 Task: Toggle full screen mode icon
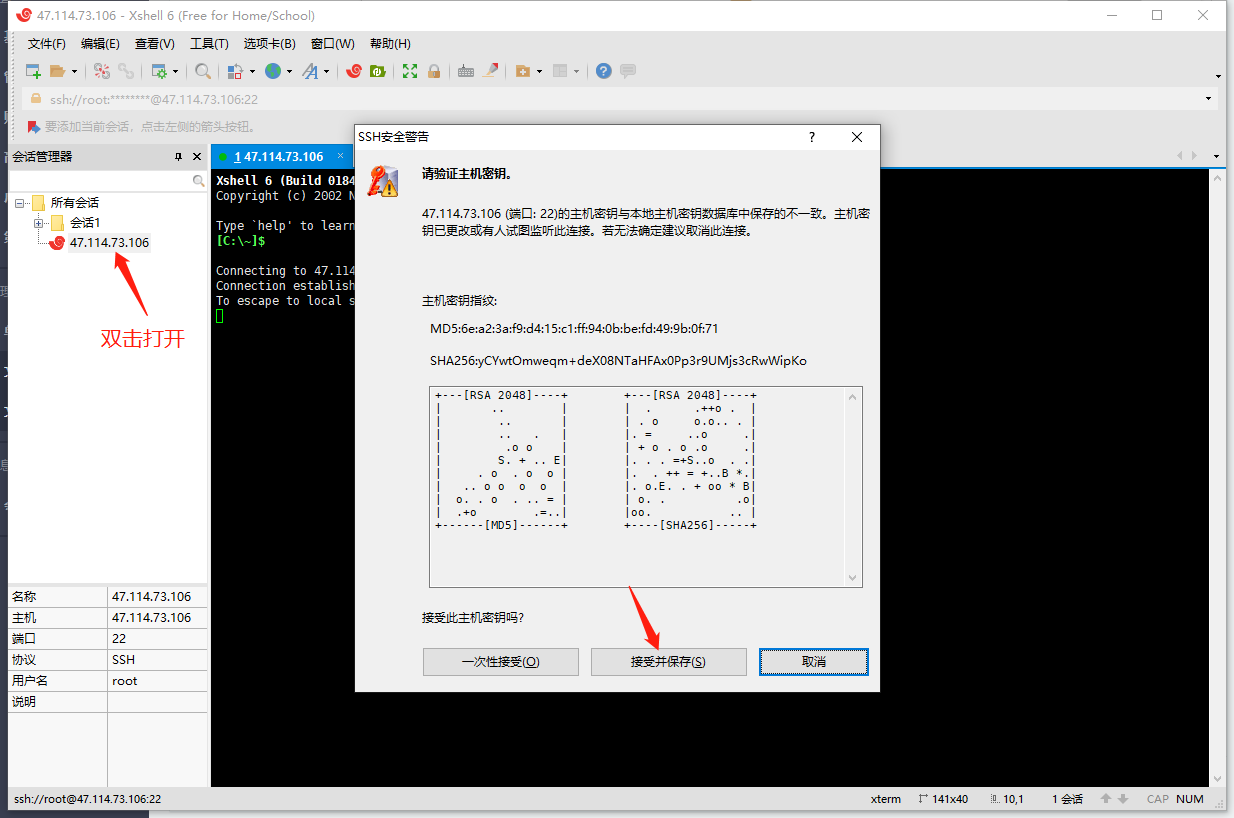pyautogui.click(x=410, y=71)
